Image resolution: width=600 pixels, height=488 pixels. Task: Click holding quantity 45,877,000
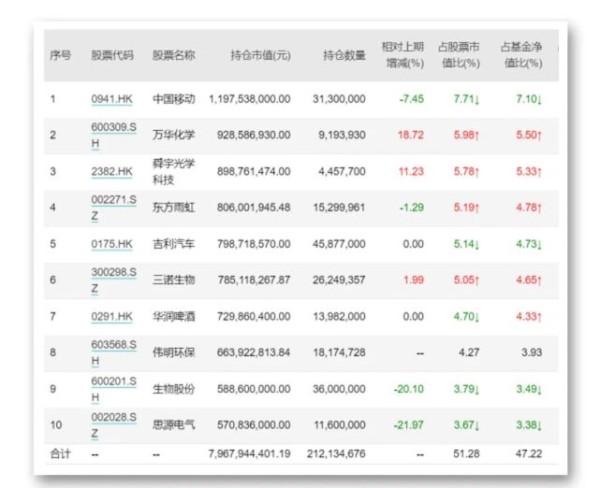(x=339, y=244)
